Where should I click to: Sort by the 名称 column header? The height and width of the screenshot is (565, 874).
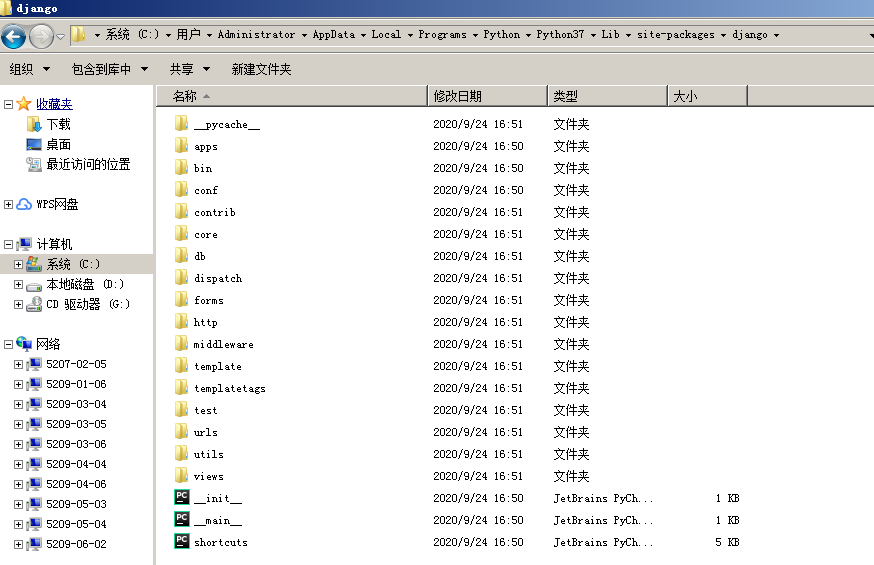click(292, 96)
